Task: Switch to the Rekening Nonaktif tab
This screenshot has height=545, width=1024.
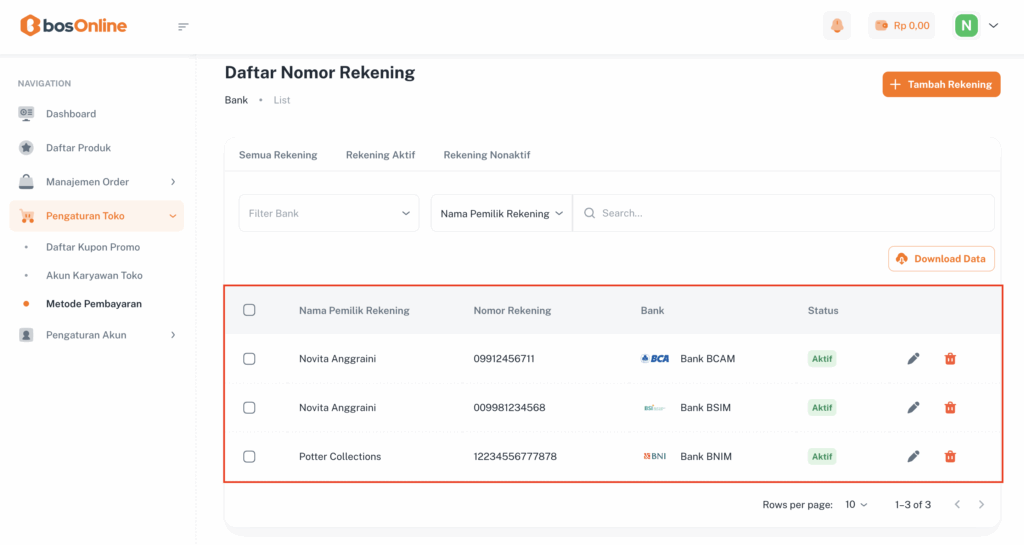Action: point(486,155)
